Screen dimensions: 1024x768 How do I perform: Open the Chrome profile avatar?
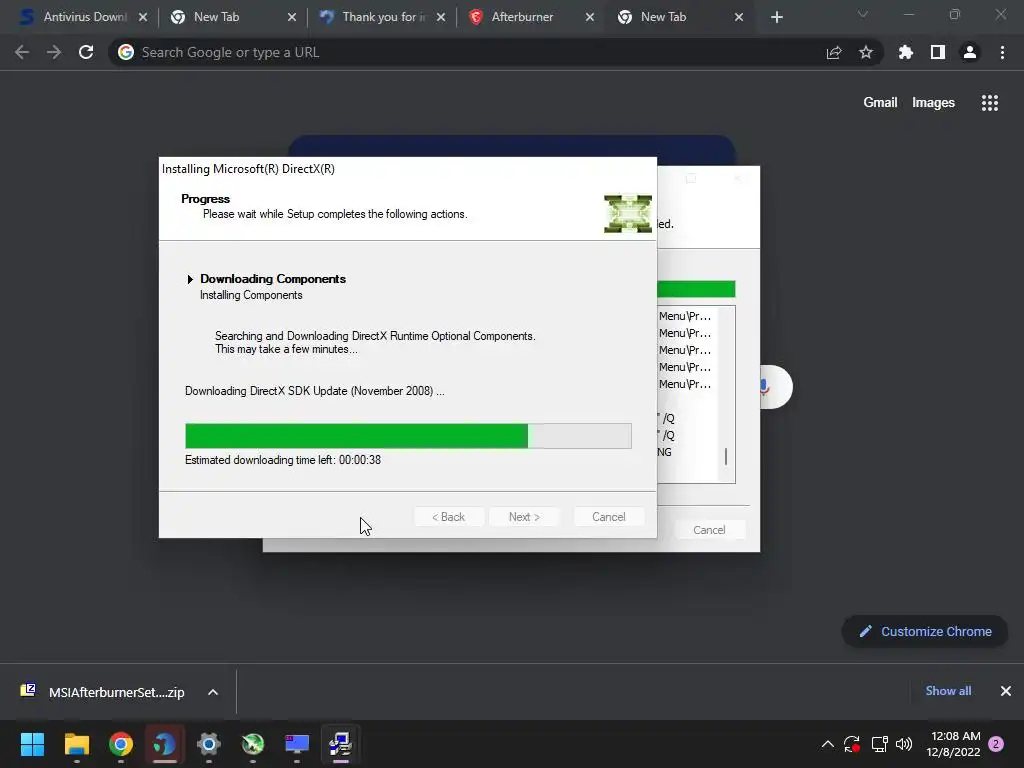click(x=970, y=52)
